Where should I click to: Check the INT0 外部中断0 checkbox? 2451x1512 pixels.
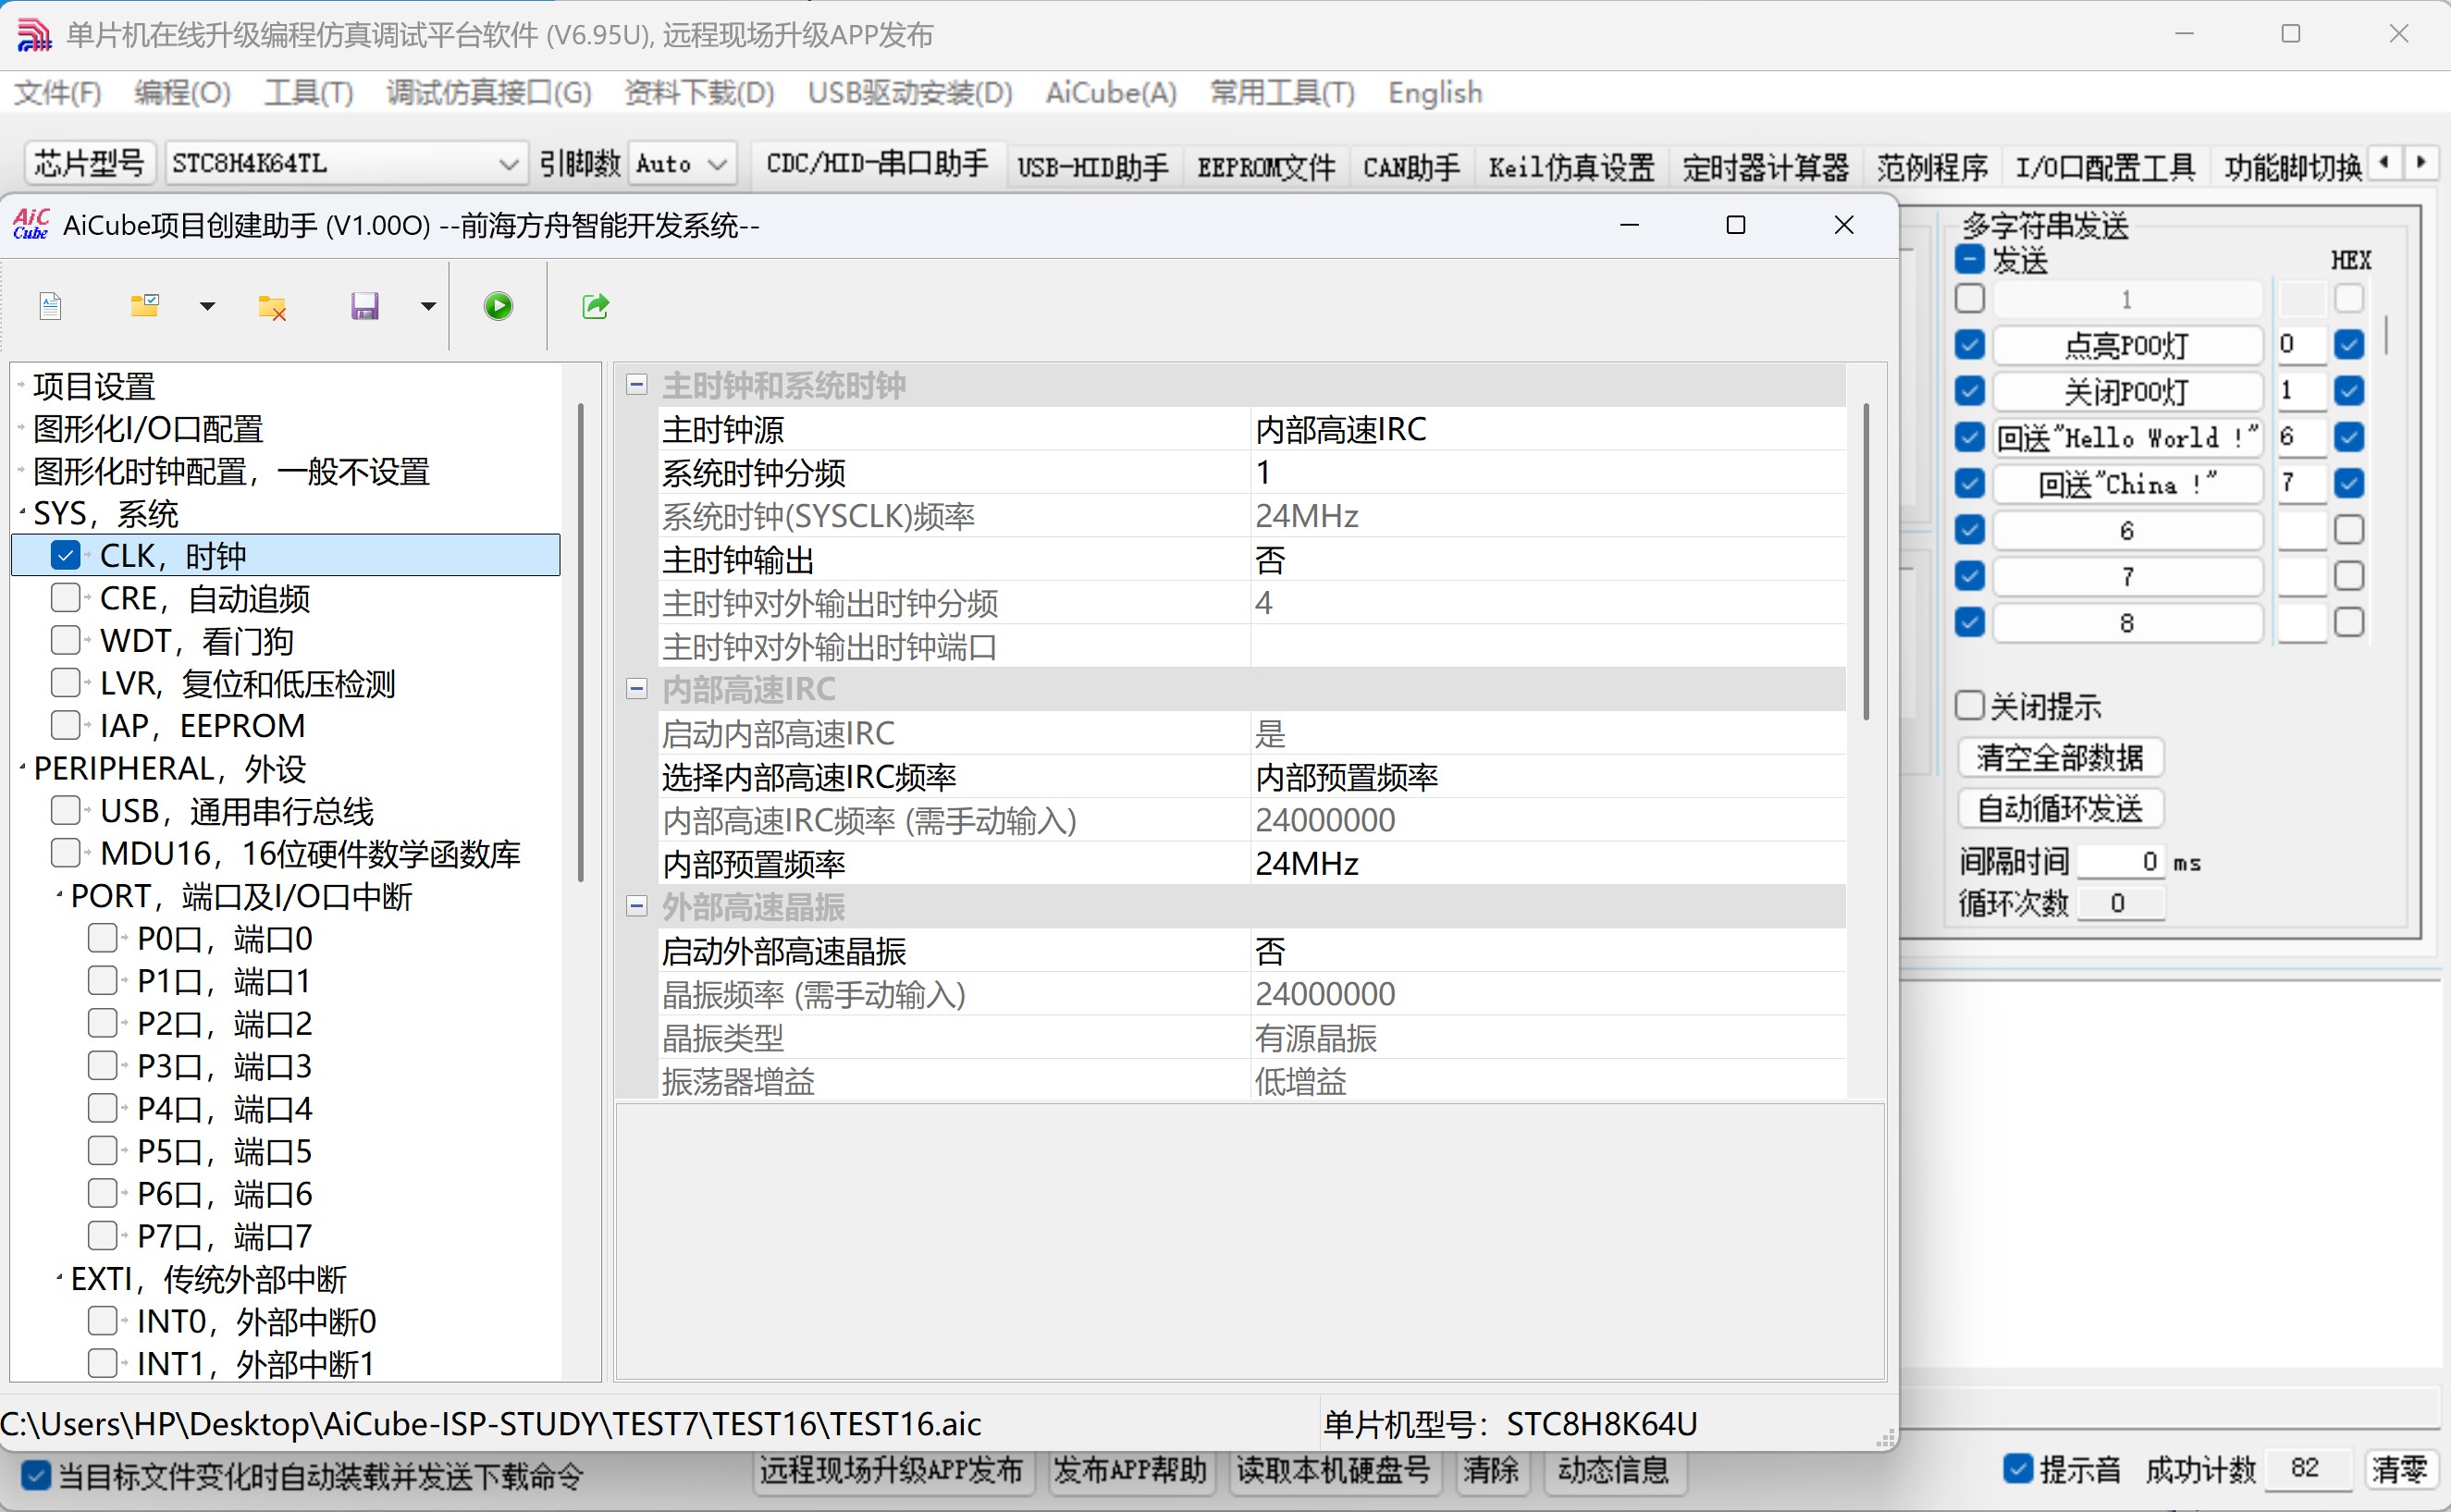click(x=102, y=1321)
